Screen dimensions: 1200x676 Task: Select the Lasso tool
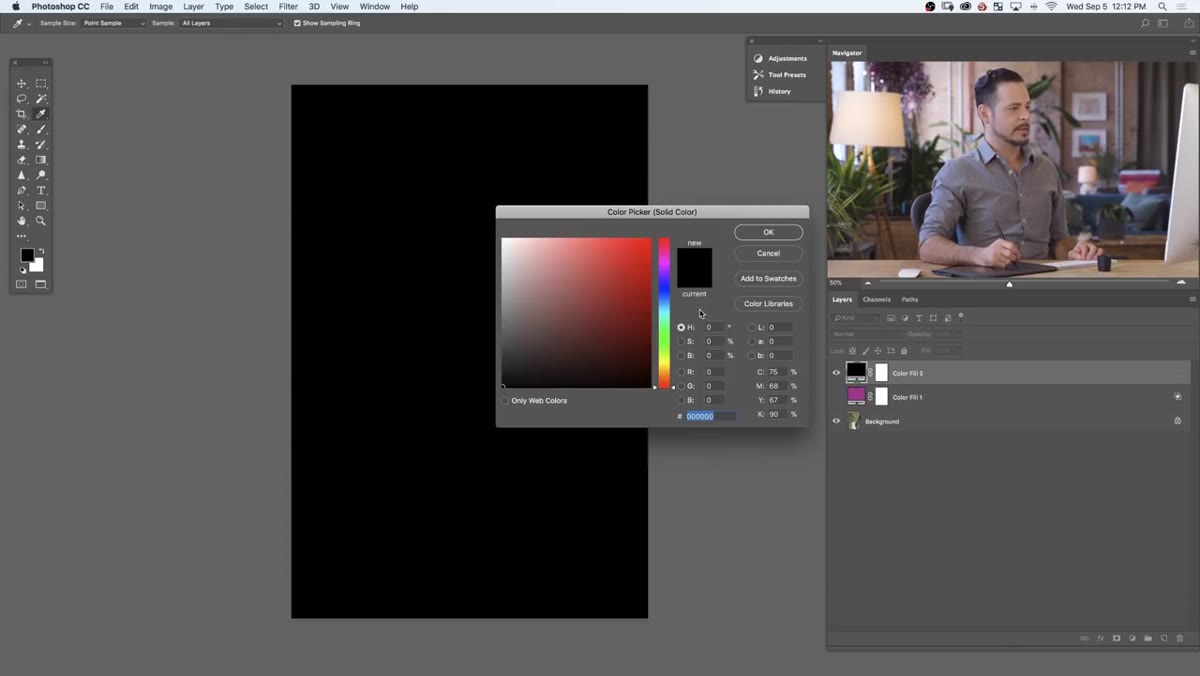pos(21,99)
